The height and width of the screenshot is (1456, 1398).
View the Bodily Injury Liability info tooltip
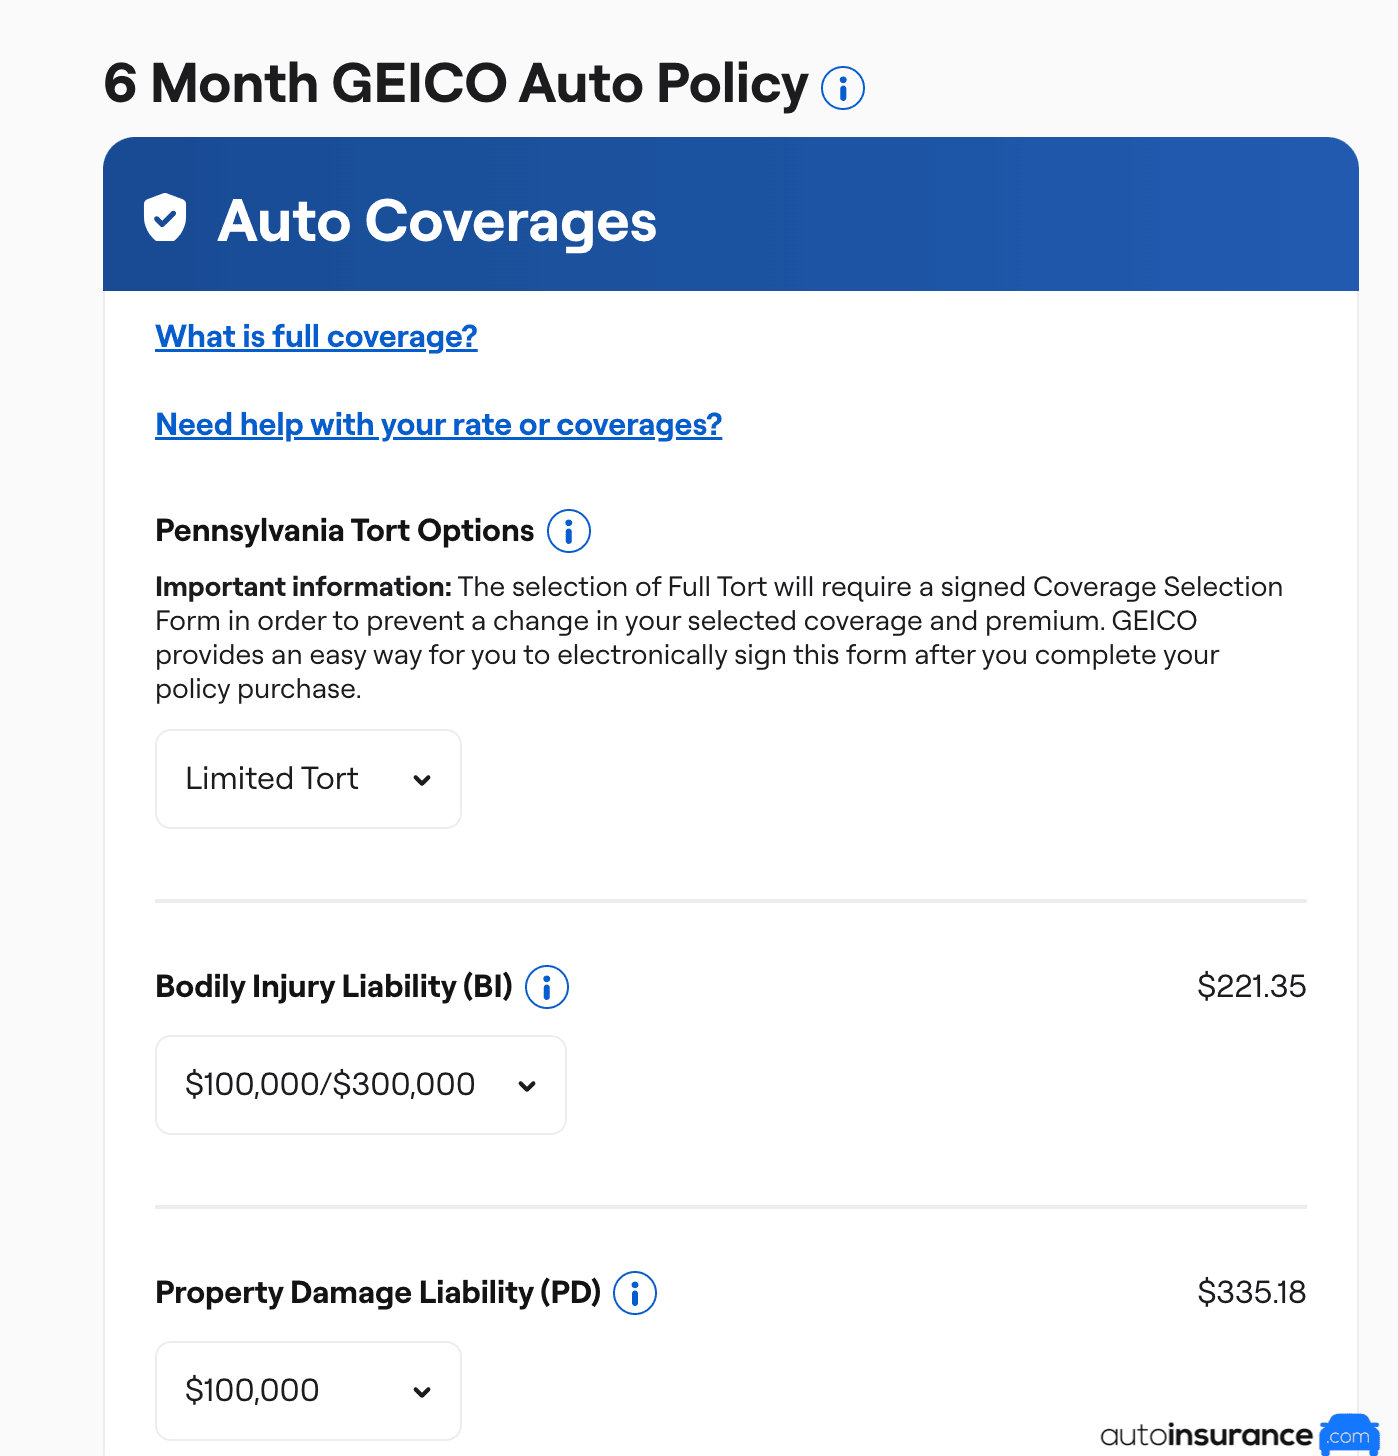pos(547,987)
